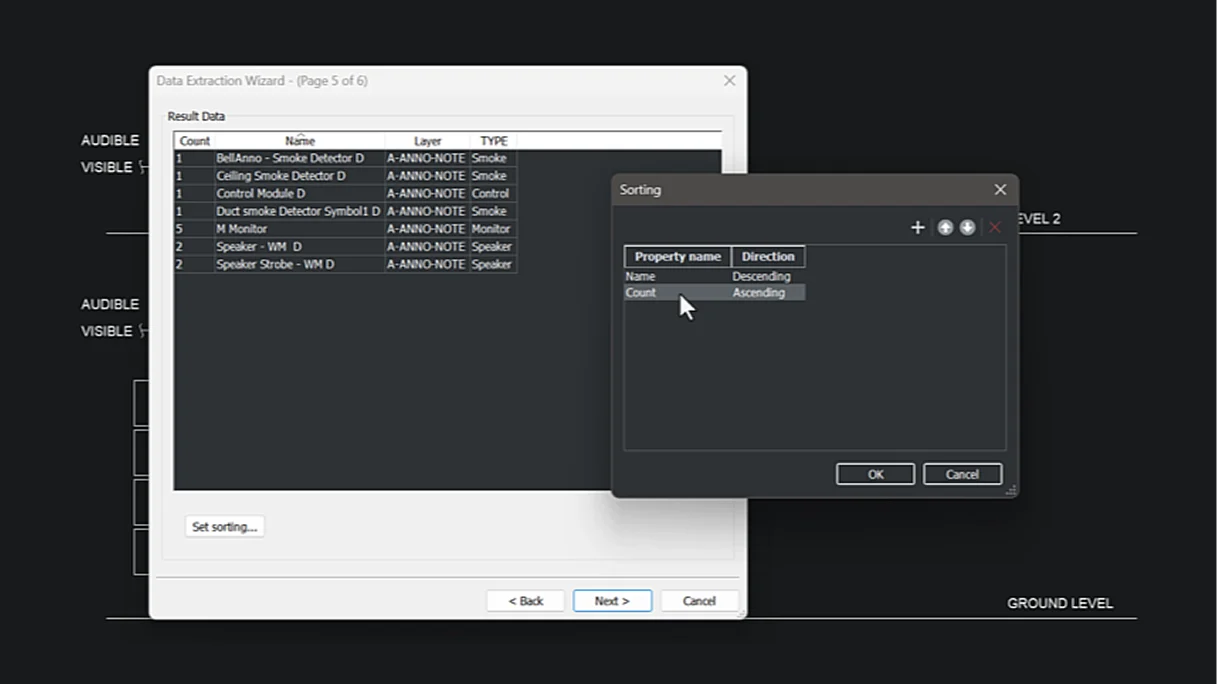Open Descending direction cell for Name
Screen dimensions: 1217x684
point(767,276)
